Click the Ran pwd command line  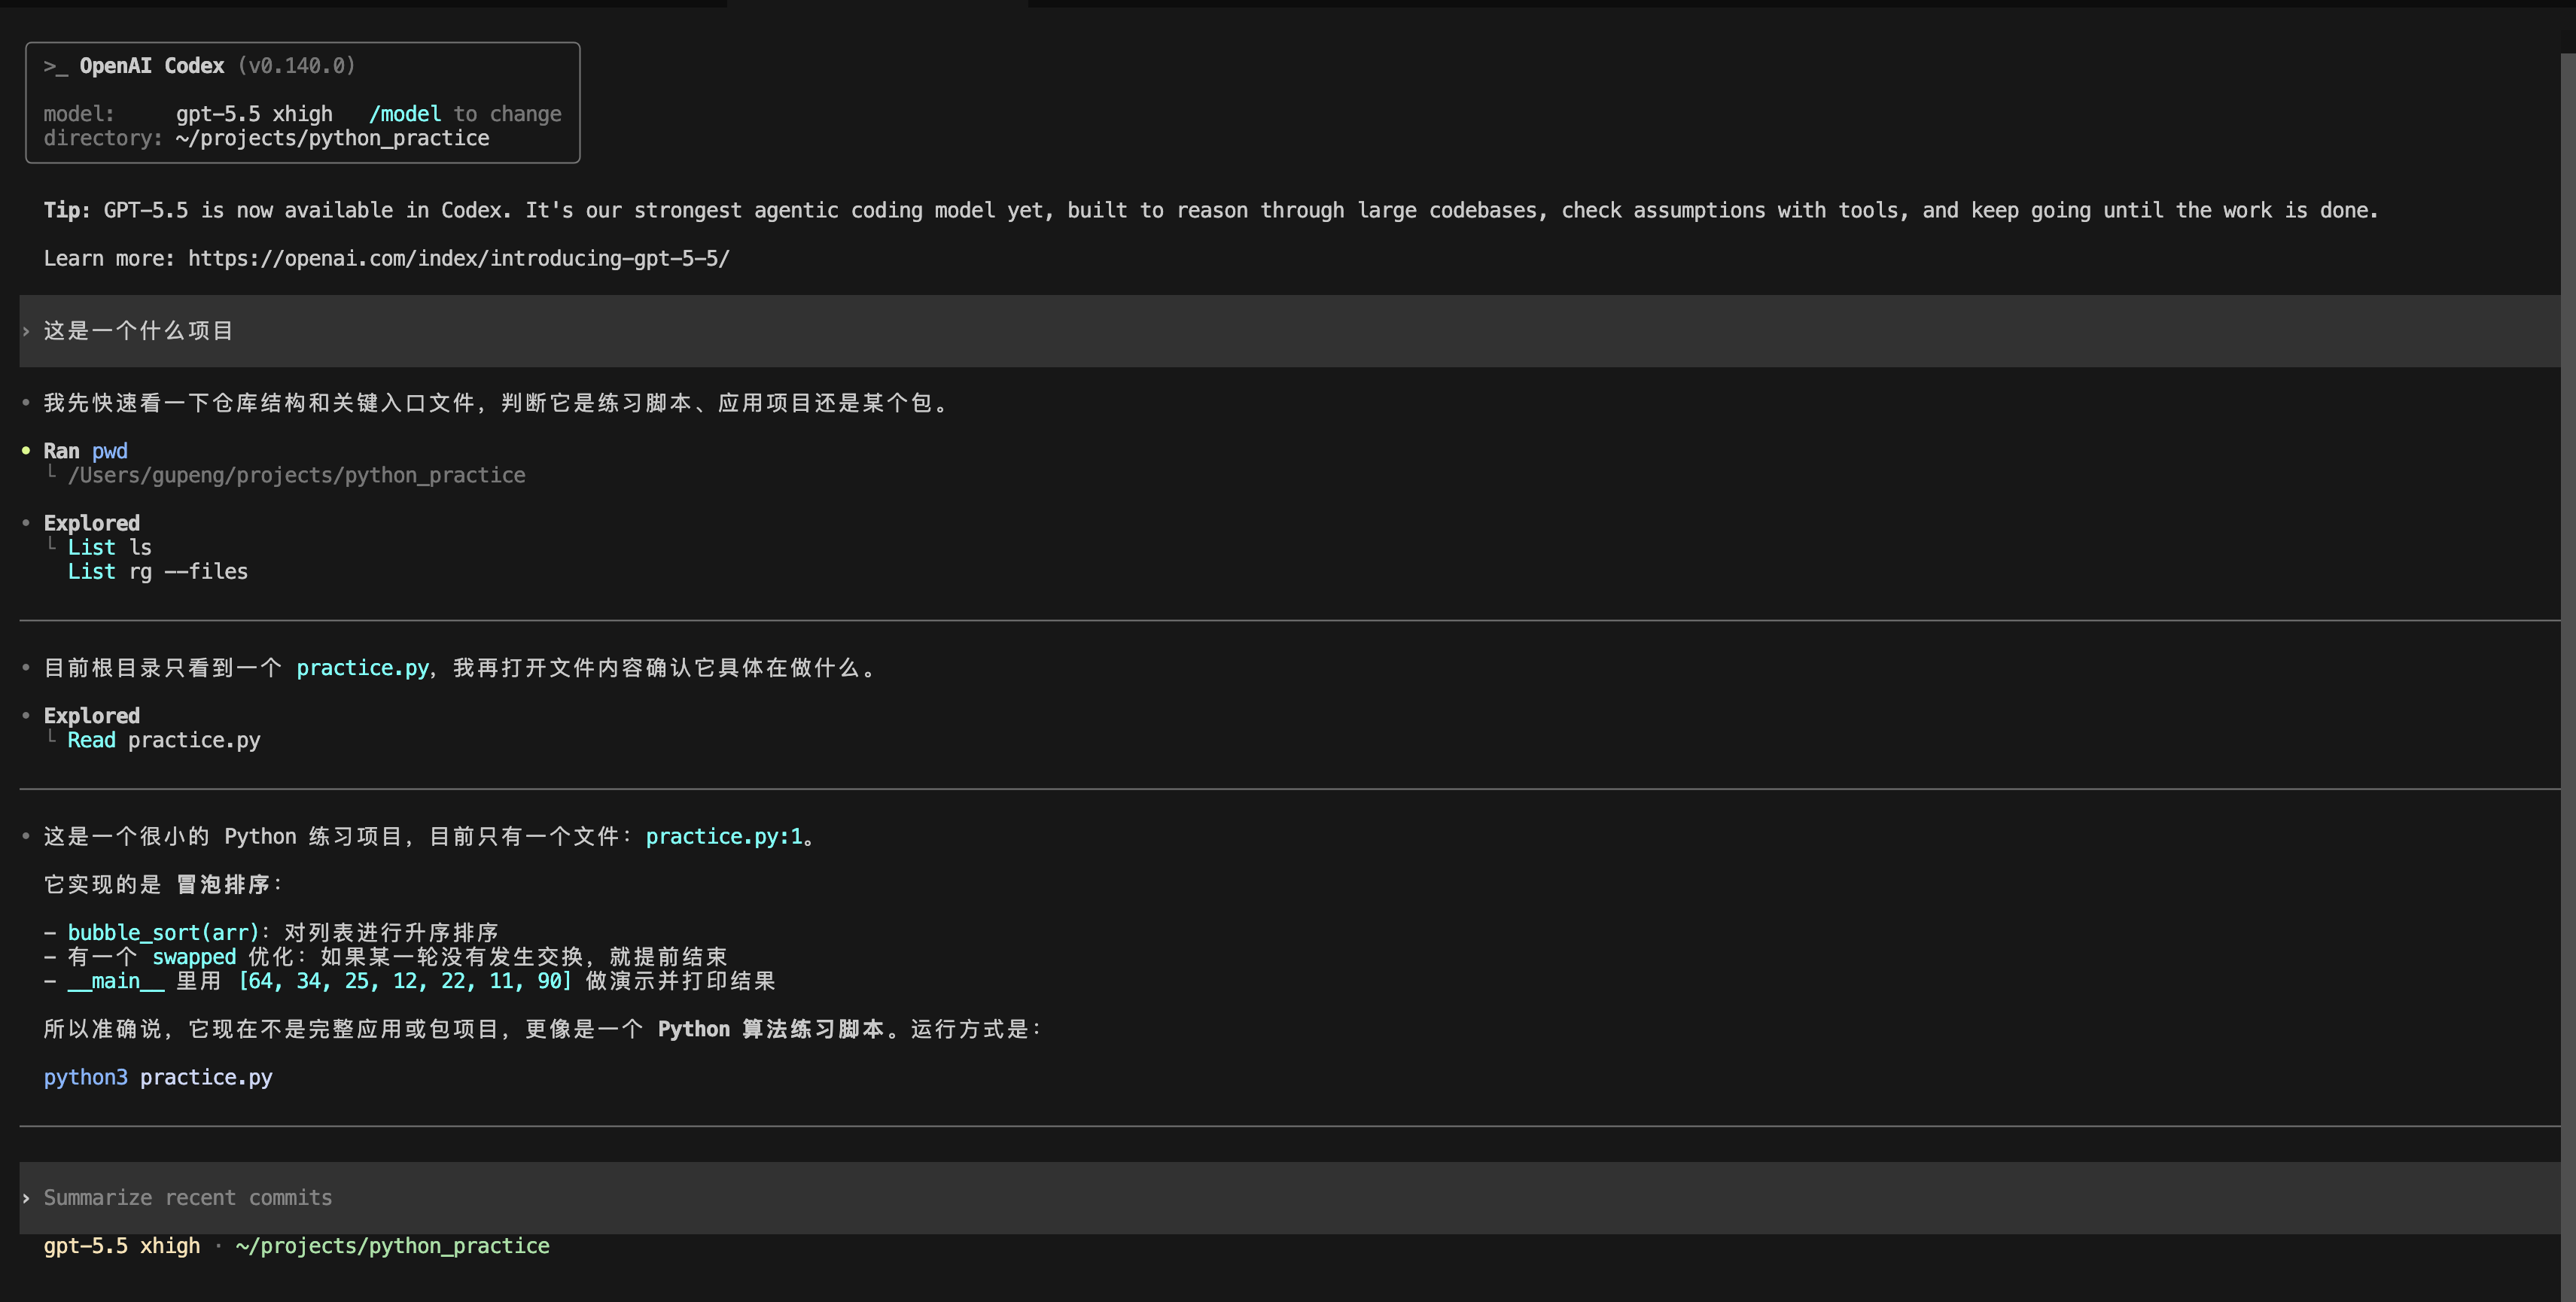coord(85,451)
